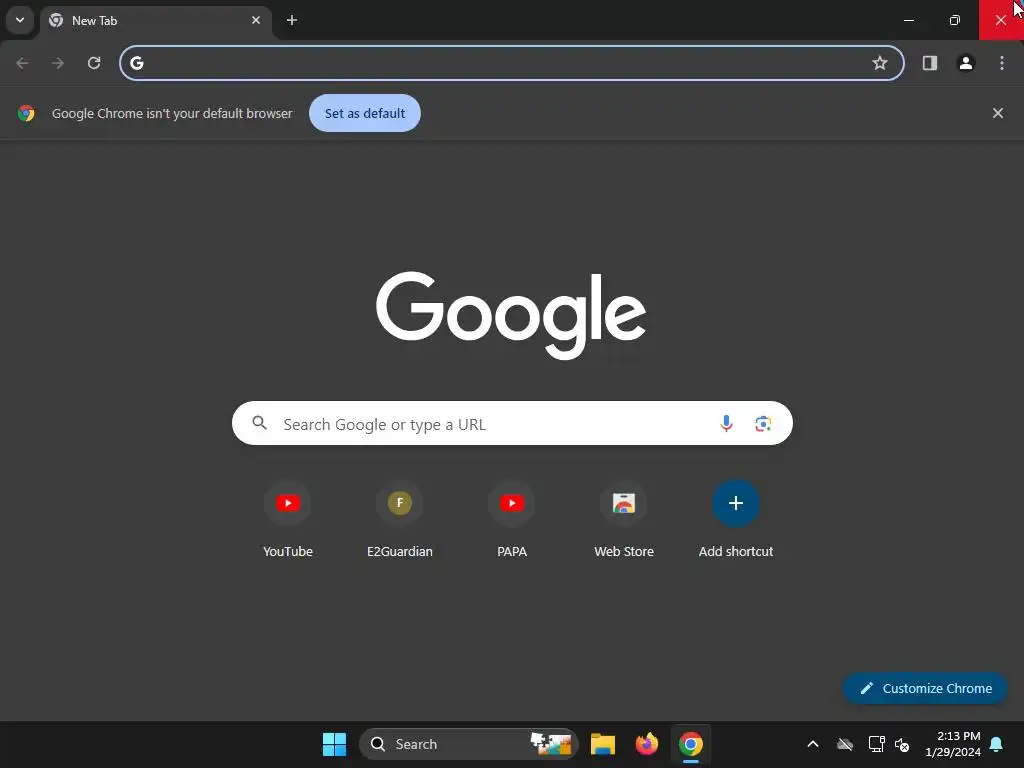
Task: Click the Google icon in the address bar
Action: pos(136,63)
